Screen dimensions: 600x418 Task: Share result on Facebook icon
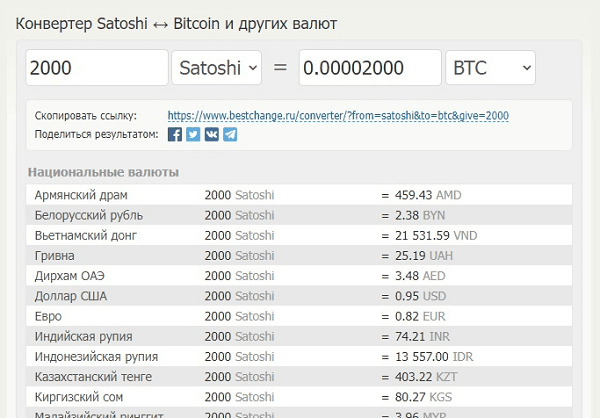(174, 135)
